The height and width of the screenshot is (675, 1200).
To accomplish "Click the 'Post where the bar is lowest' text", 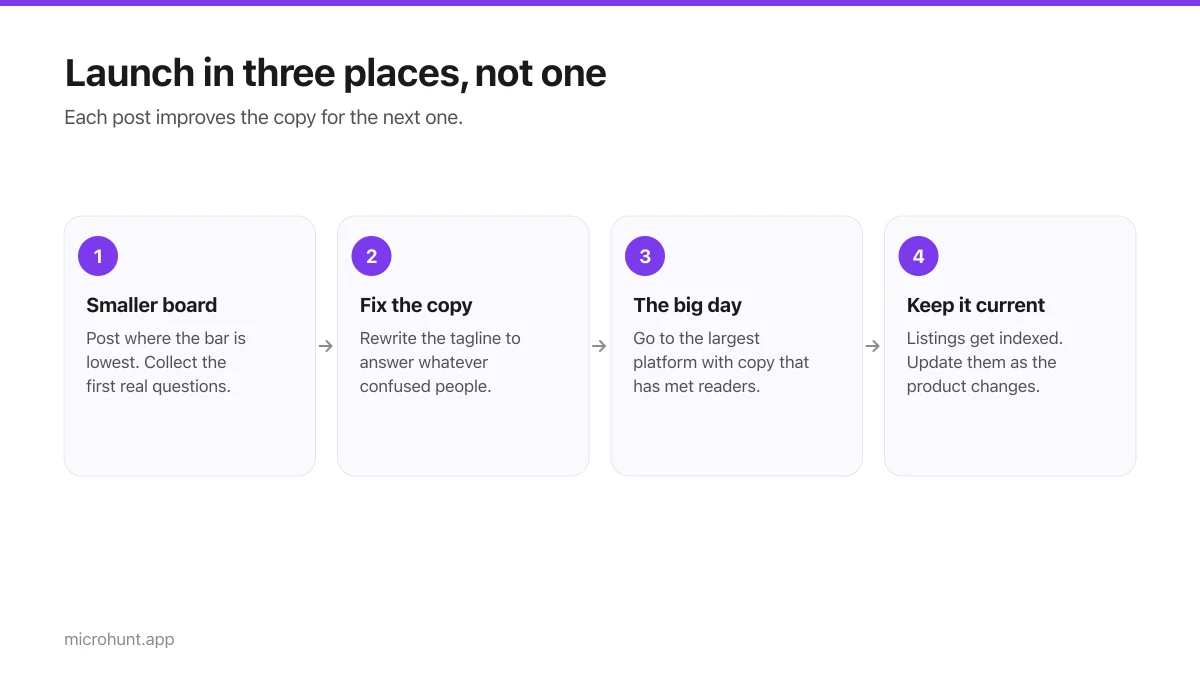I will [166, 362].
